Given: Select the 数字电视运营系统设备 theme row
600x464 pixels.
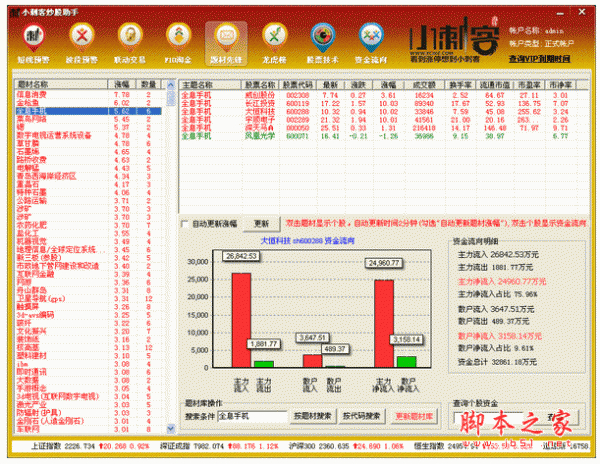Looking at the screenshot, I should (x=88, y=135).
